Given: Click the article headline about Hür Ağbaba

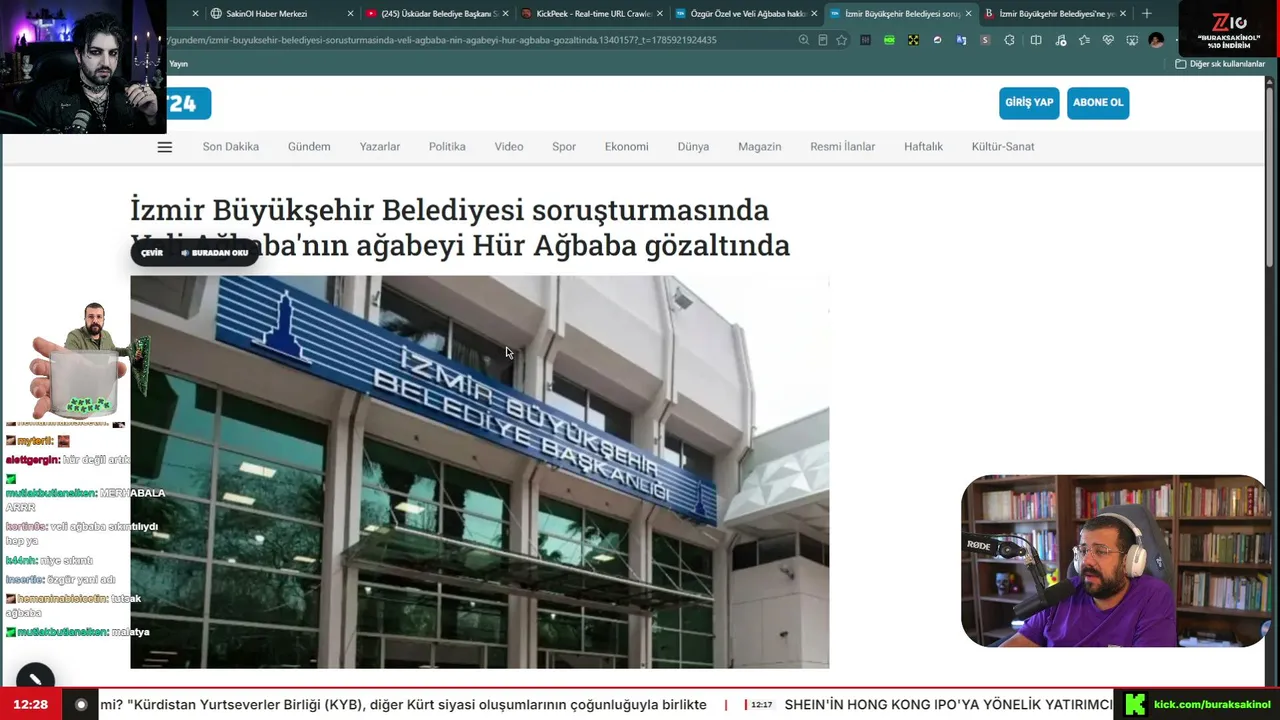Looking at the screenshot, I should coord(460,227).
